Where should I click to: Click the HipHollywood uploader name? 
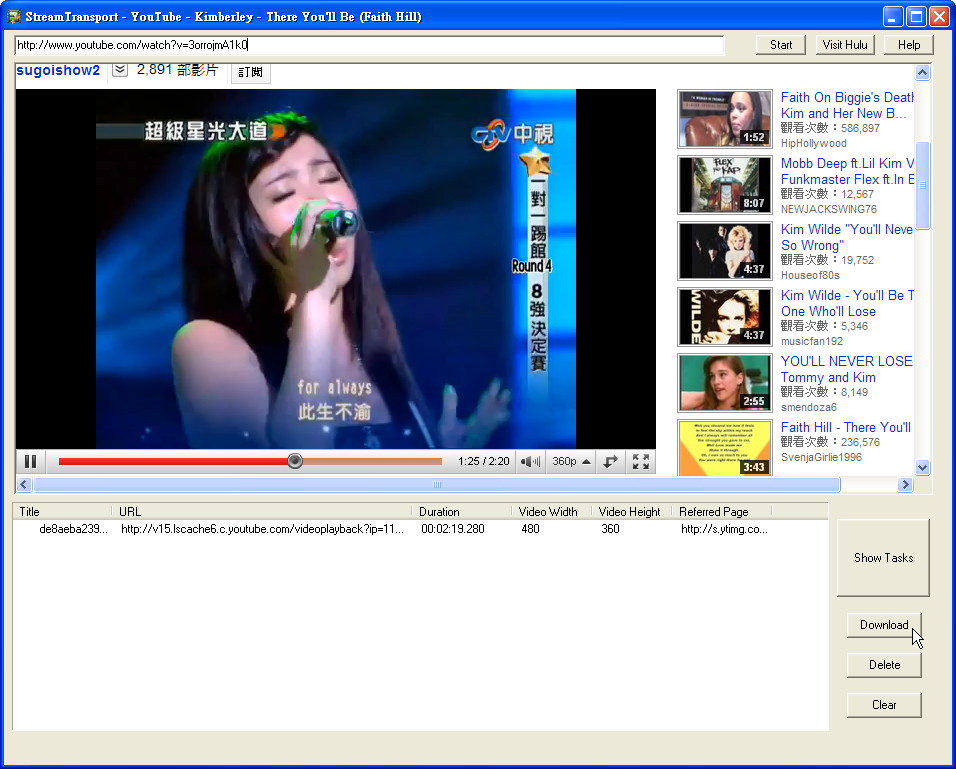813,143
